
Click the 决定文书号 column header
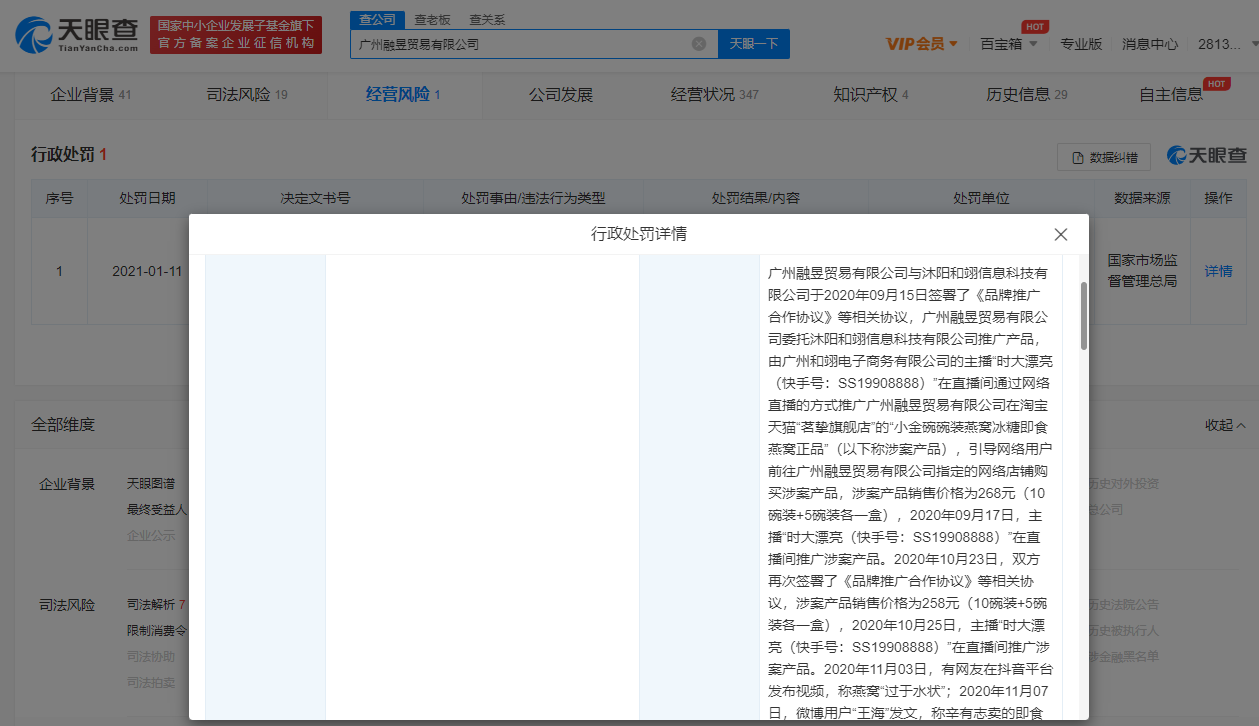coord(316,198)
